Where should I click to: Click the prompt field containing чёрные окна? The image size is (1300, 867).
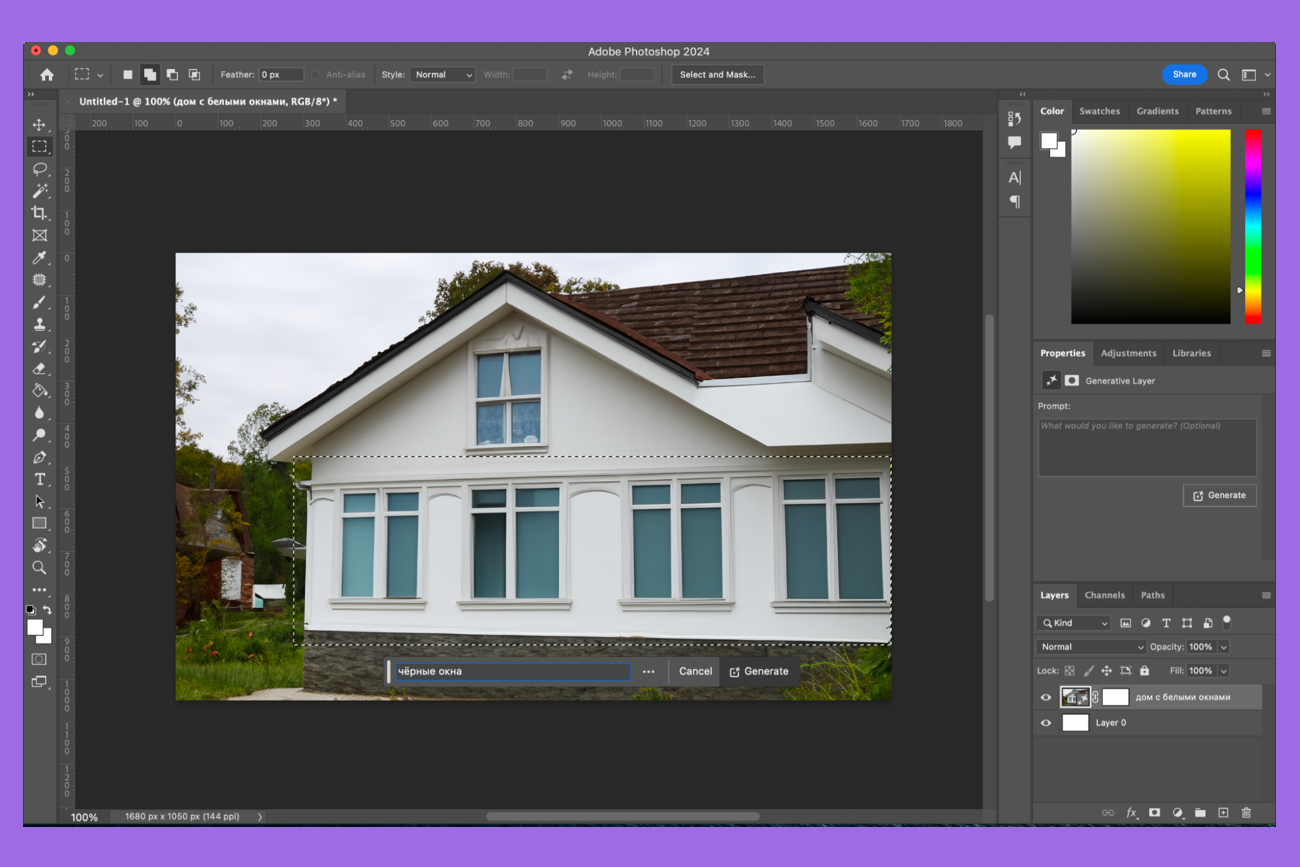(512, 672)
